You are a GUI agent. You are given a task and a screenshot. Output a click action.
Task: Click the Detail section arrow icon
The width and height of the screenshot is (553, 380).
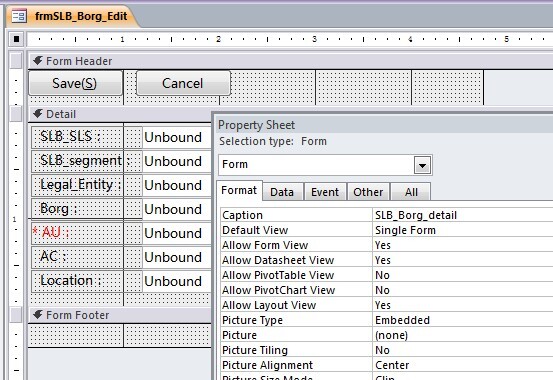coord(38,114)
